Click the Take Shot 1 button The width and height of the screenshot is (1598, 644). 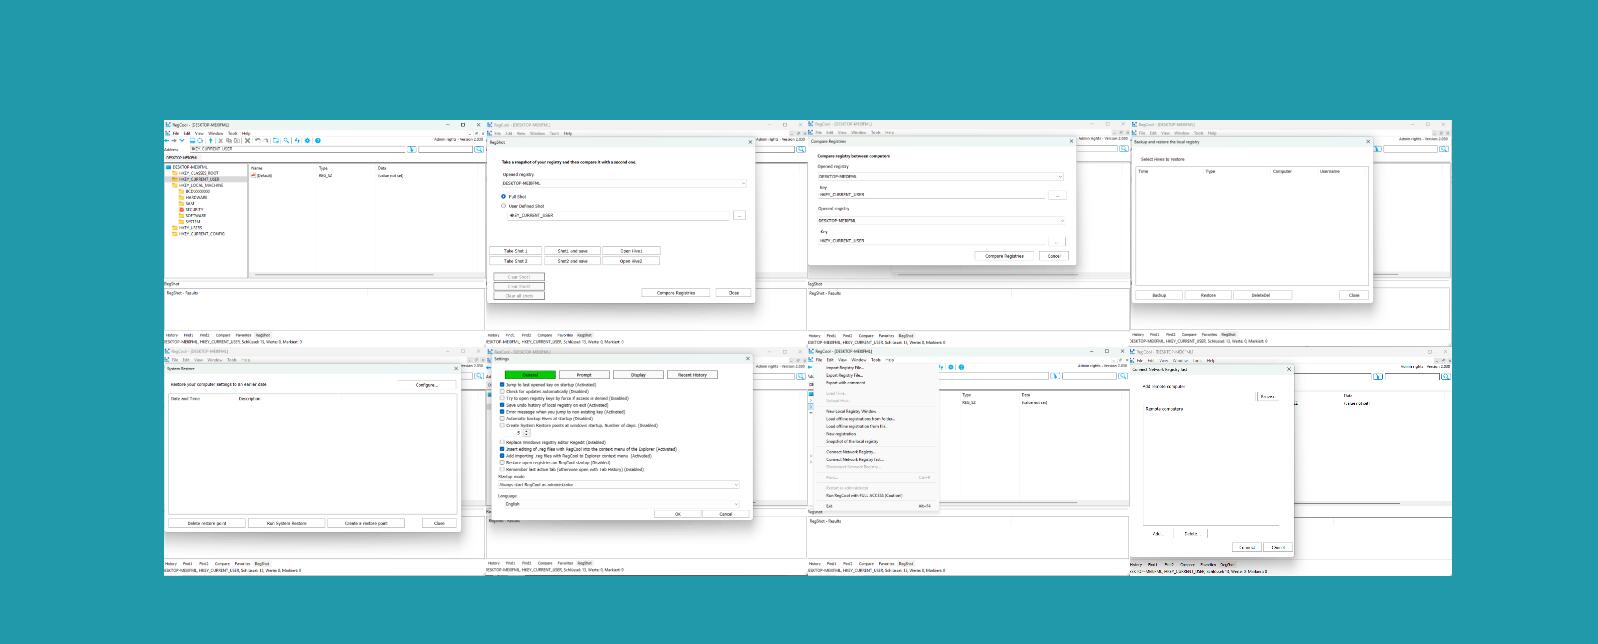click(x=515, y=251)
